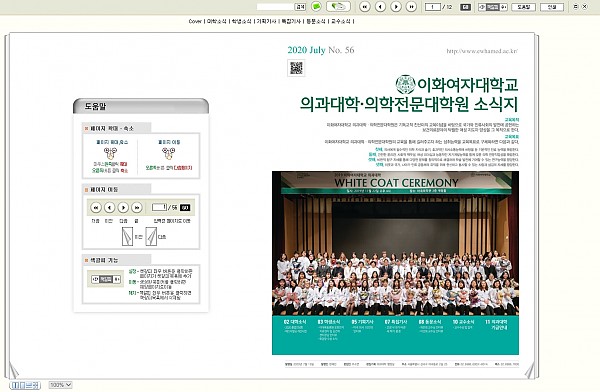Click the green speech bubble icon
The image size is (600, 392).
pyautogui.click(x=316, y=7)
